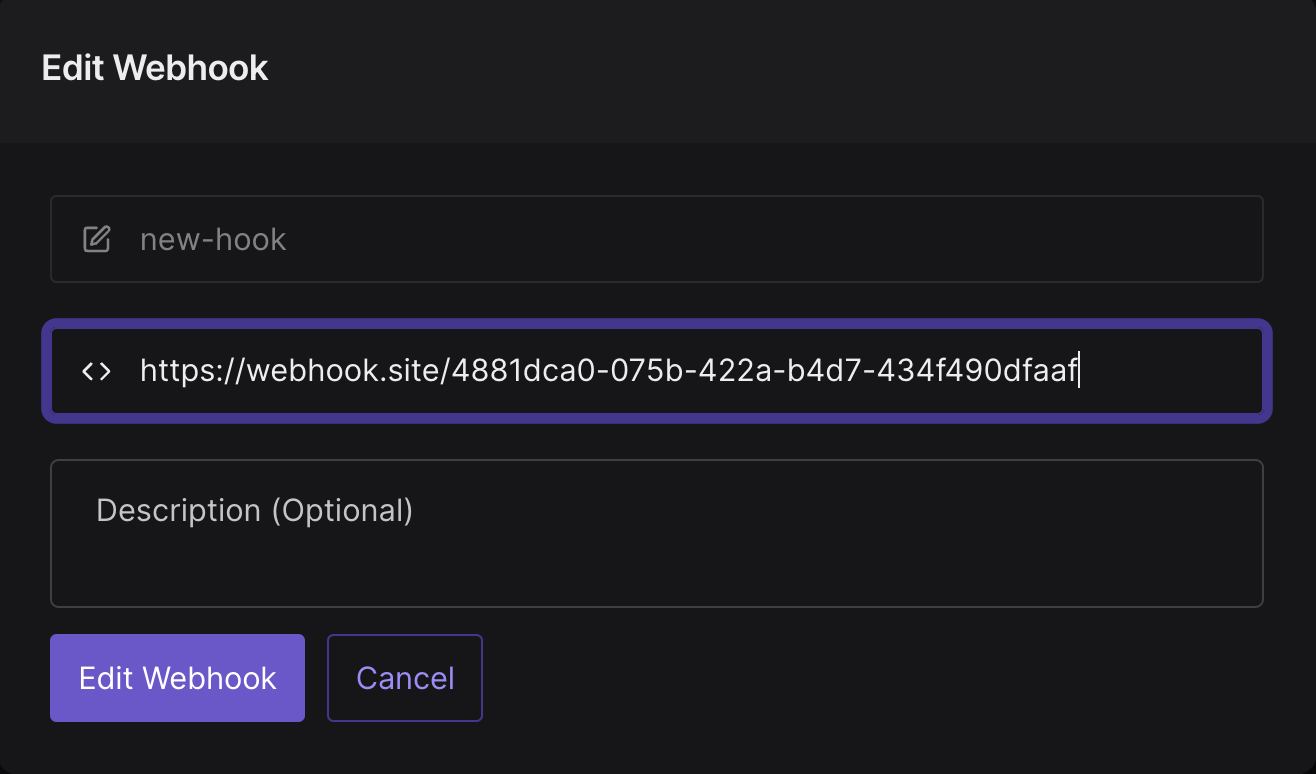The width and height of the screenshot is (1316, 774).
Task: Click inside the webhook URL input field
Action: click(x=657, y=371)
